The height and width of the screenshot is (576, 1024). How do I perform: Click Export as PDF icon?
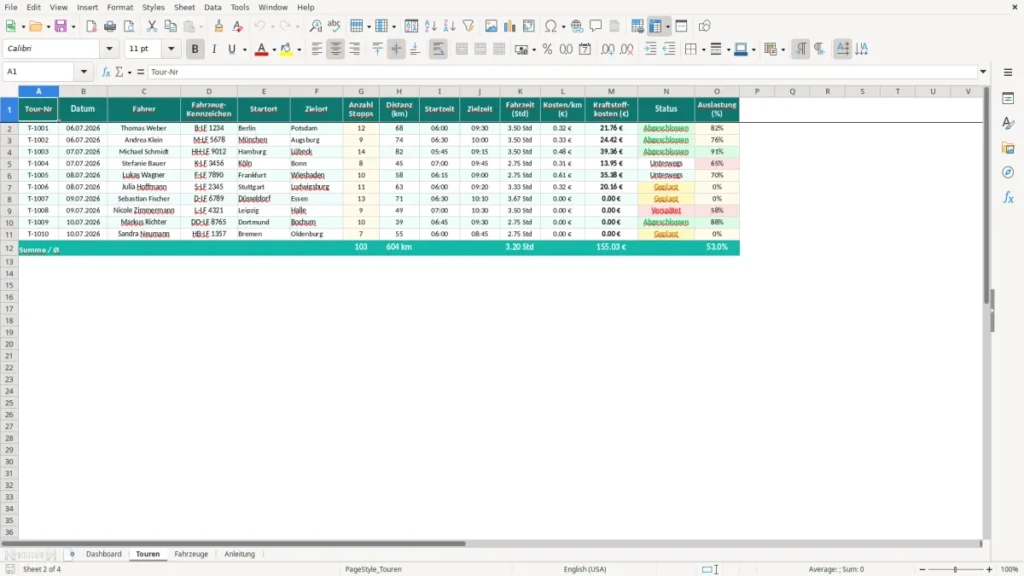91,26
